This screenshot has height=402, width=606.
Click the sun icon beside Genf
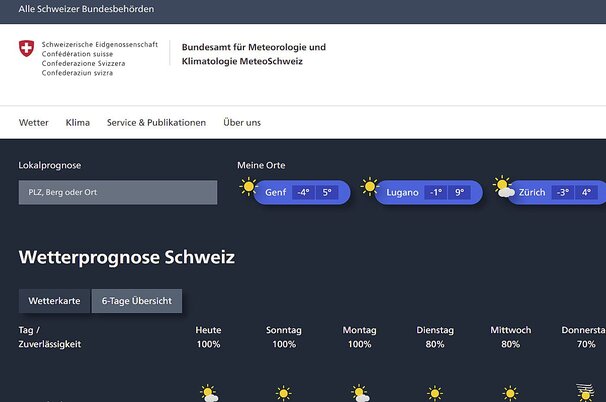pos(248,186)
